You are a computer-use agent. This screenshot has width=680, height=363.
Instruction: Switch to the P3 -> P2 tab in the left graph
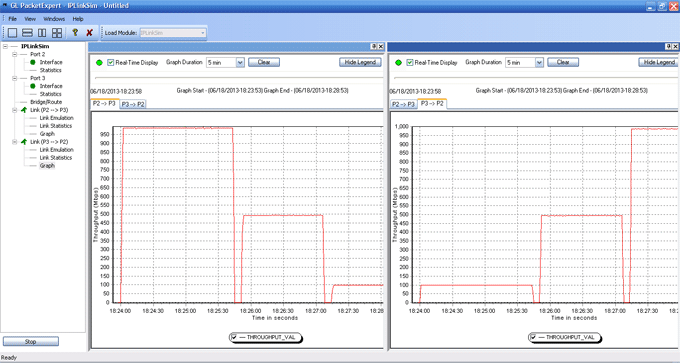[x=133, y=104]
